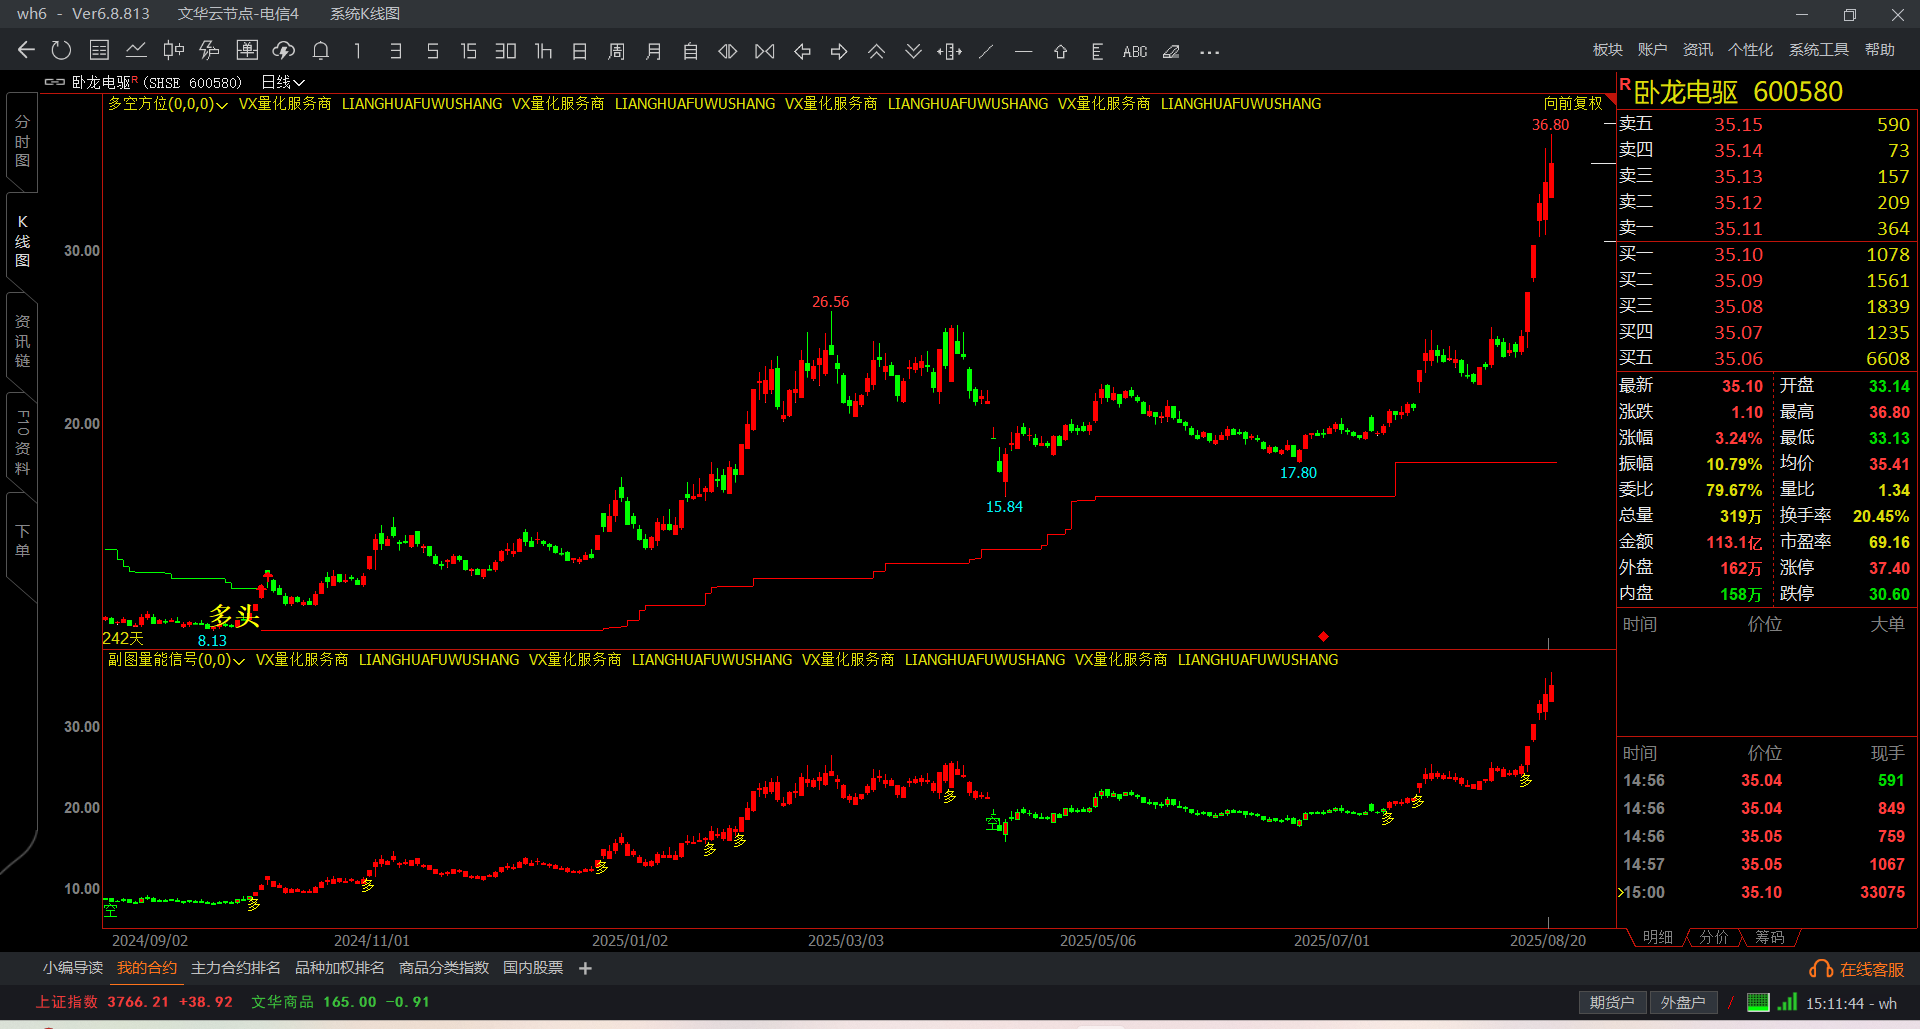
Task: Switch to the K线图 side tab
Action: point(22,241)
